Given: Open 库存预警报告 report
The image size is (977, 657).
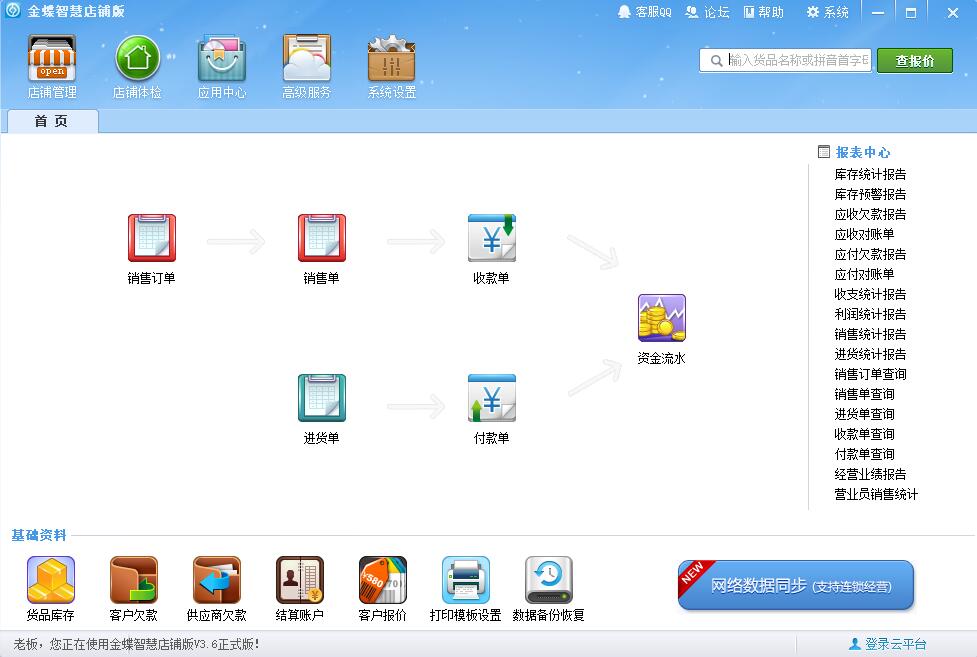Looking at the screenshot, I should pyautogui.click(x=870, y=194).
